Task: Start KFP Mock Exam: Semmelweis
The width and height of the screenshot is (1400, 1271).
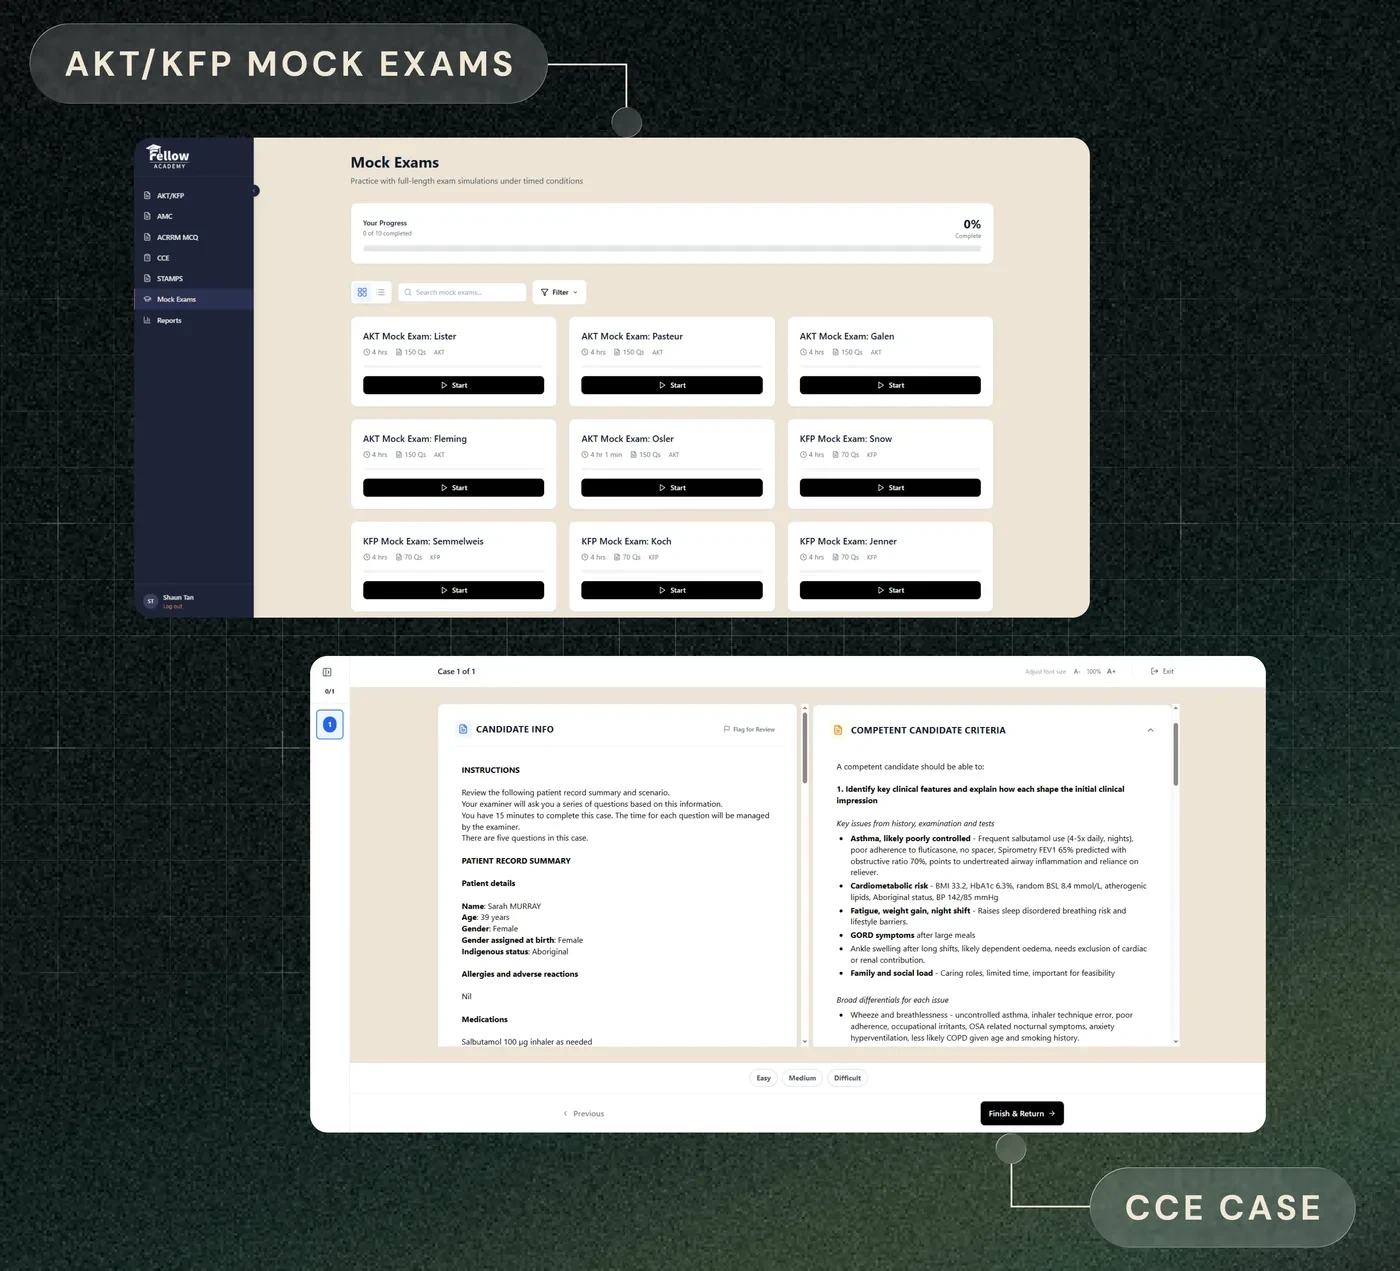Action: click(453, 590)
